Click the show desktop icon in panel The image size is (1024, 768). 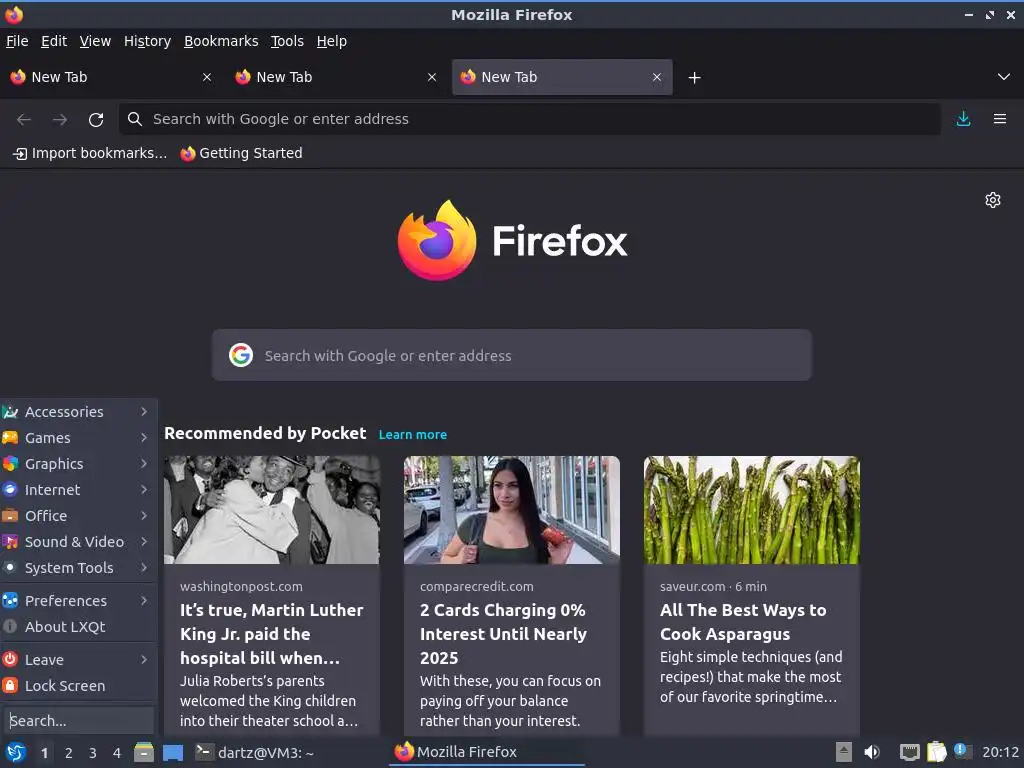[173, 752]
